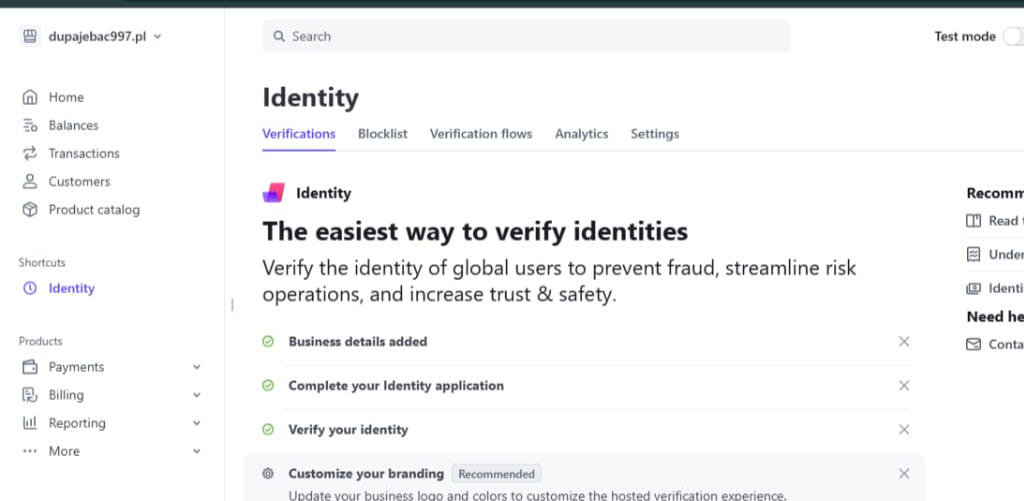Image resolution: width=1024 pixels, height=501 pixels.
Task: Click the Complete your Identity application text
Action: point(396,385)
